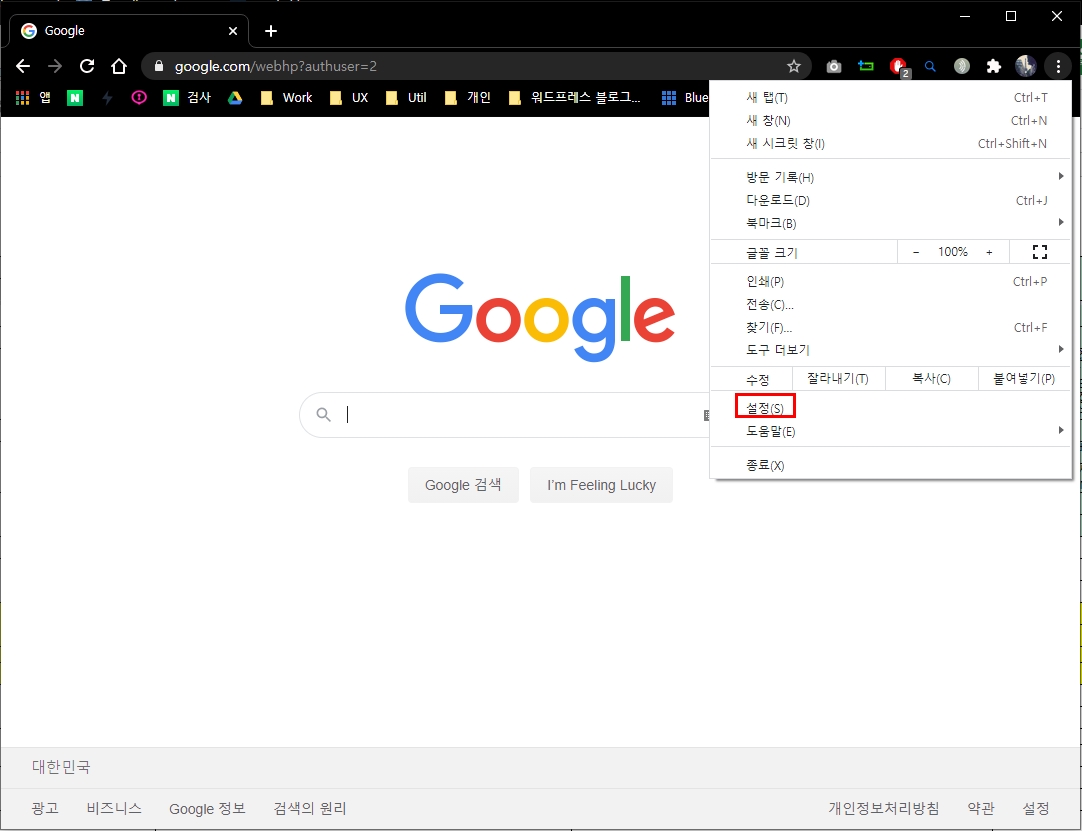This screenshot has width=1082, height=831.
Task: Open the lightning bolt bookmark
Action: point(107,98)
